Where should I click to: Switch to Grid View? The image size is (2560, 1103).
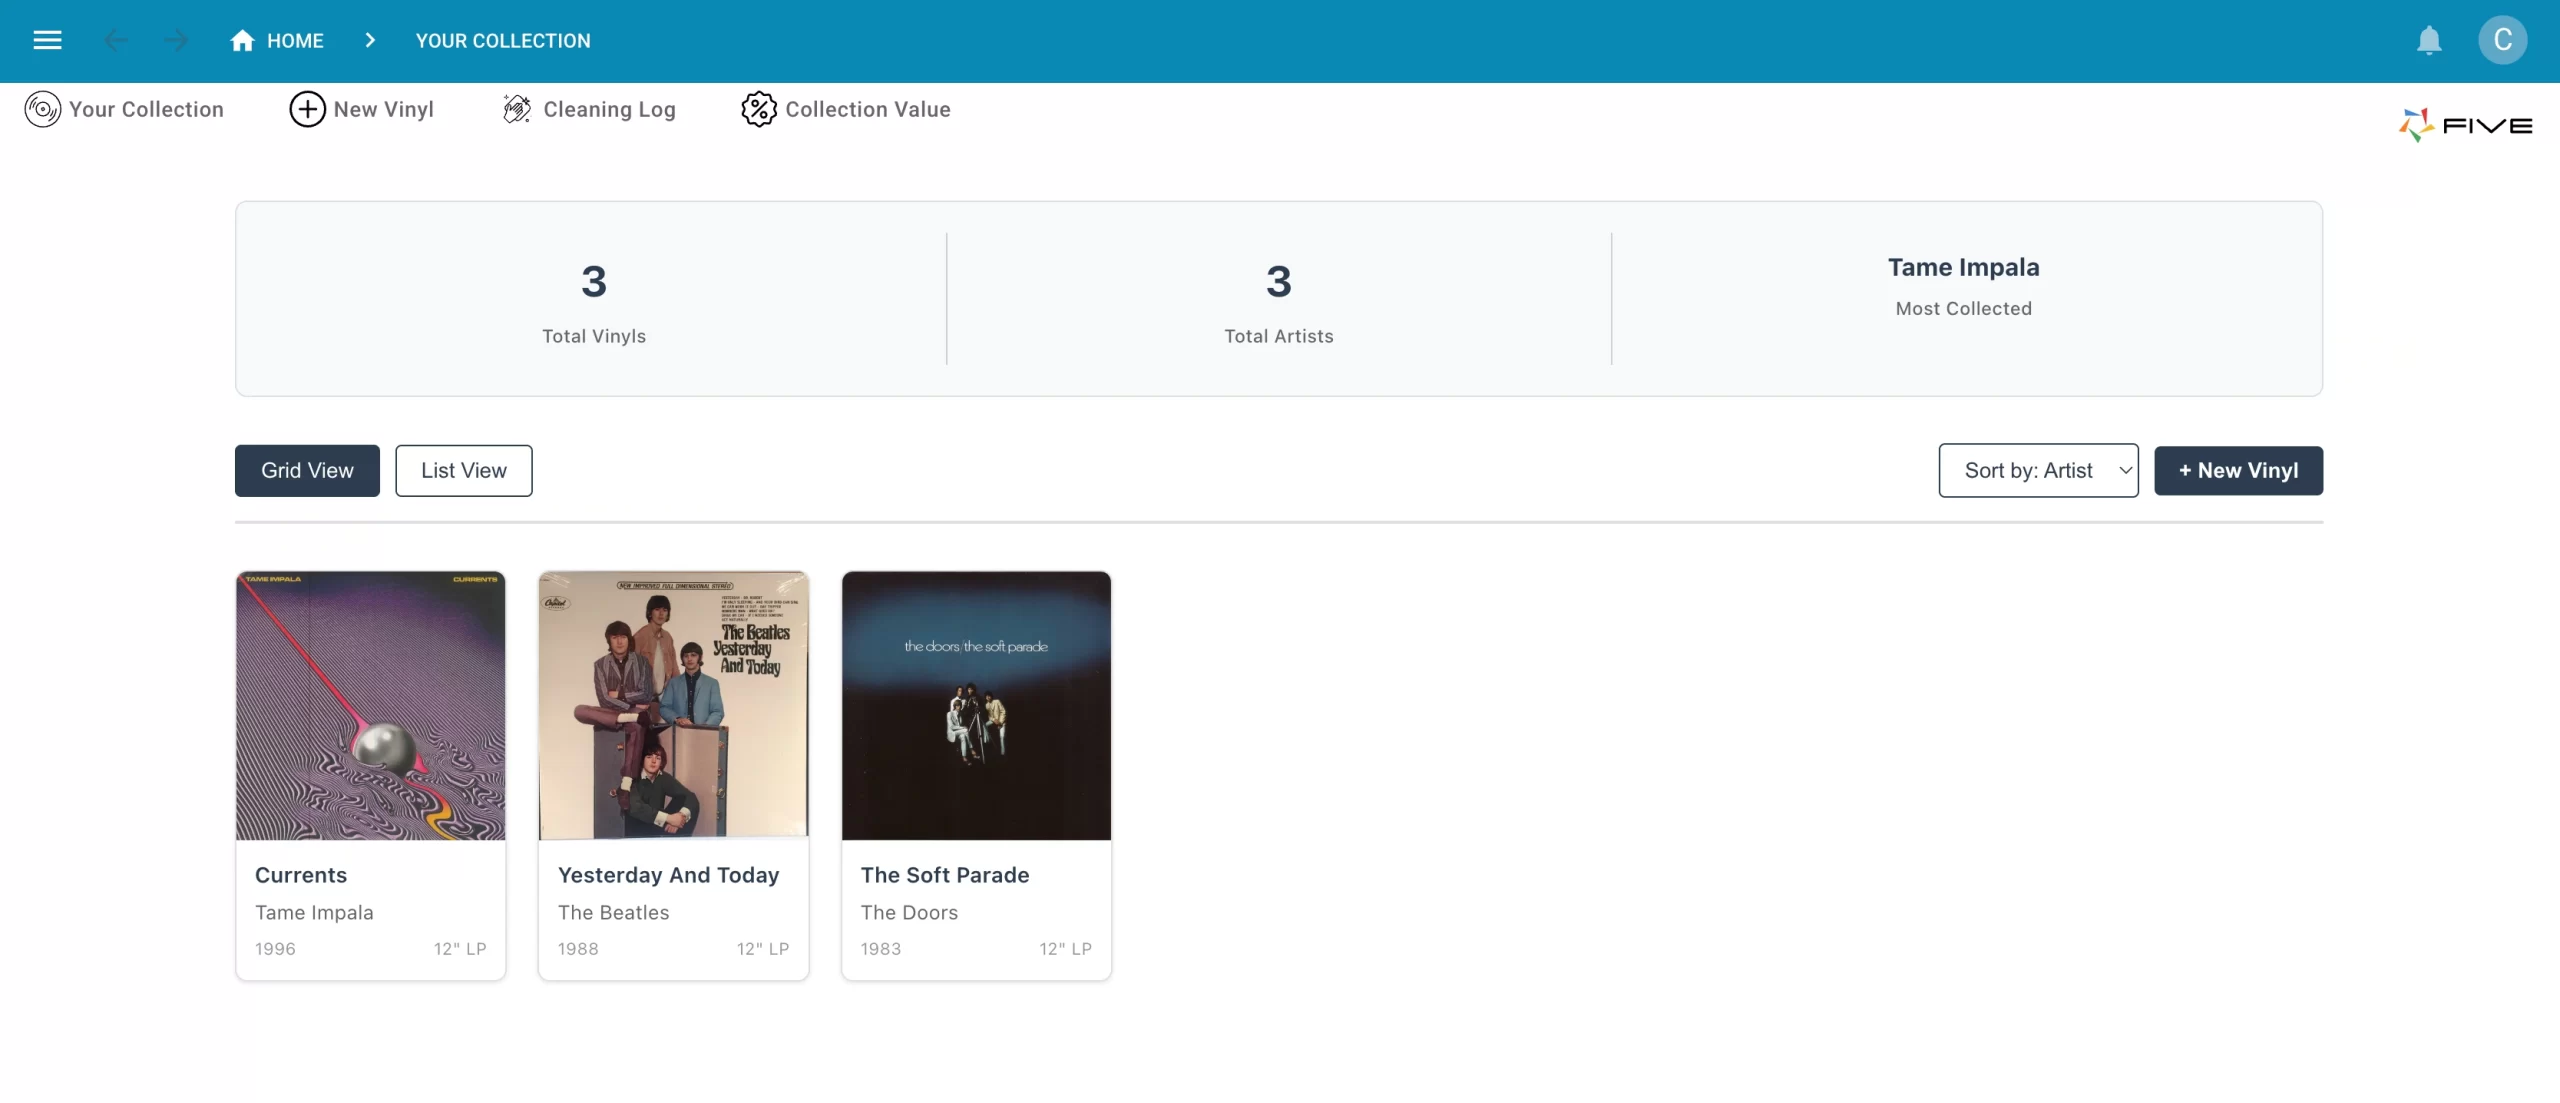(x=307, y=470)
